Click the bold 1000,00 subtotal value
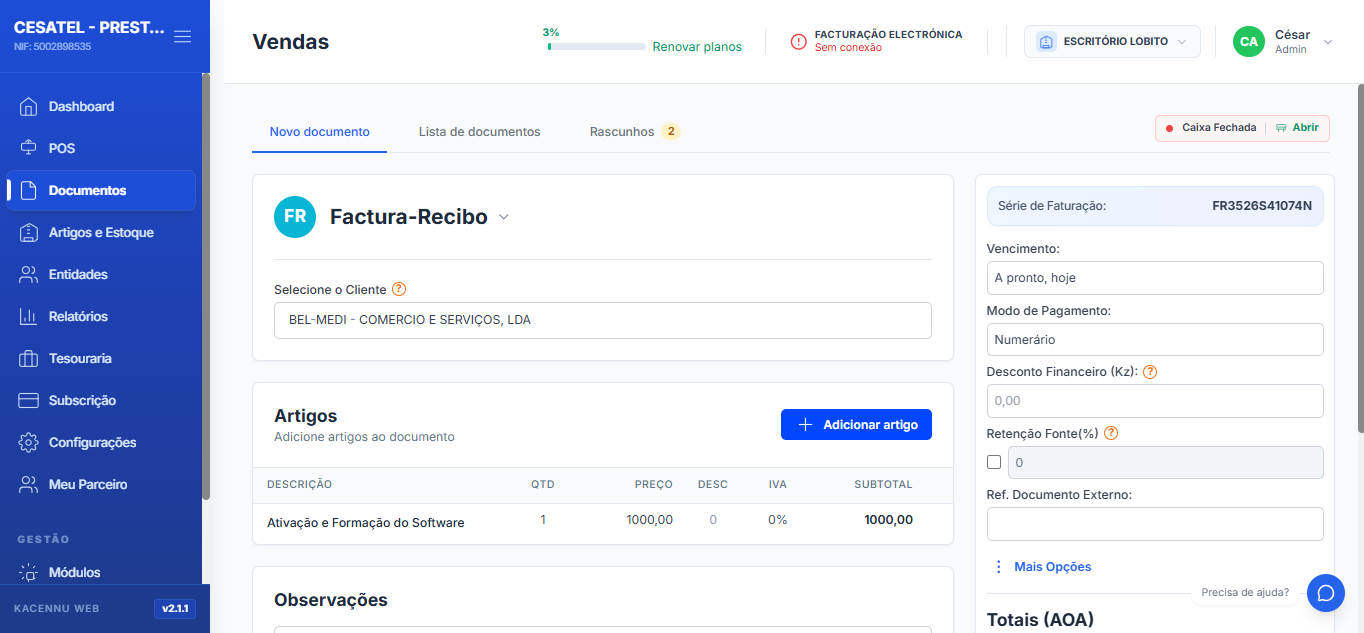 [889, 520]
